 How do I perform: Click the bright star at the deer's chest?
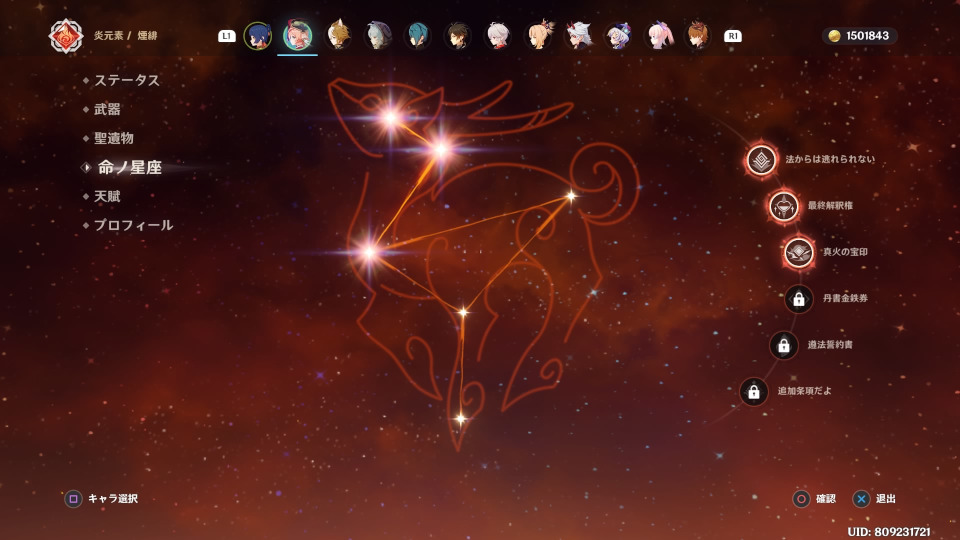(370, 252)
